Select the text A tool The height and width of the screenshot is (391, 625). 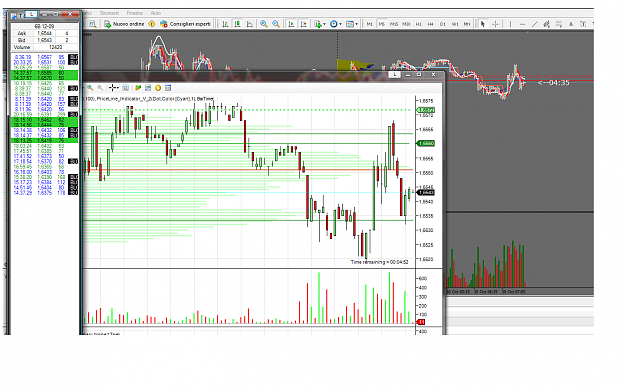coord(571,24)
